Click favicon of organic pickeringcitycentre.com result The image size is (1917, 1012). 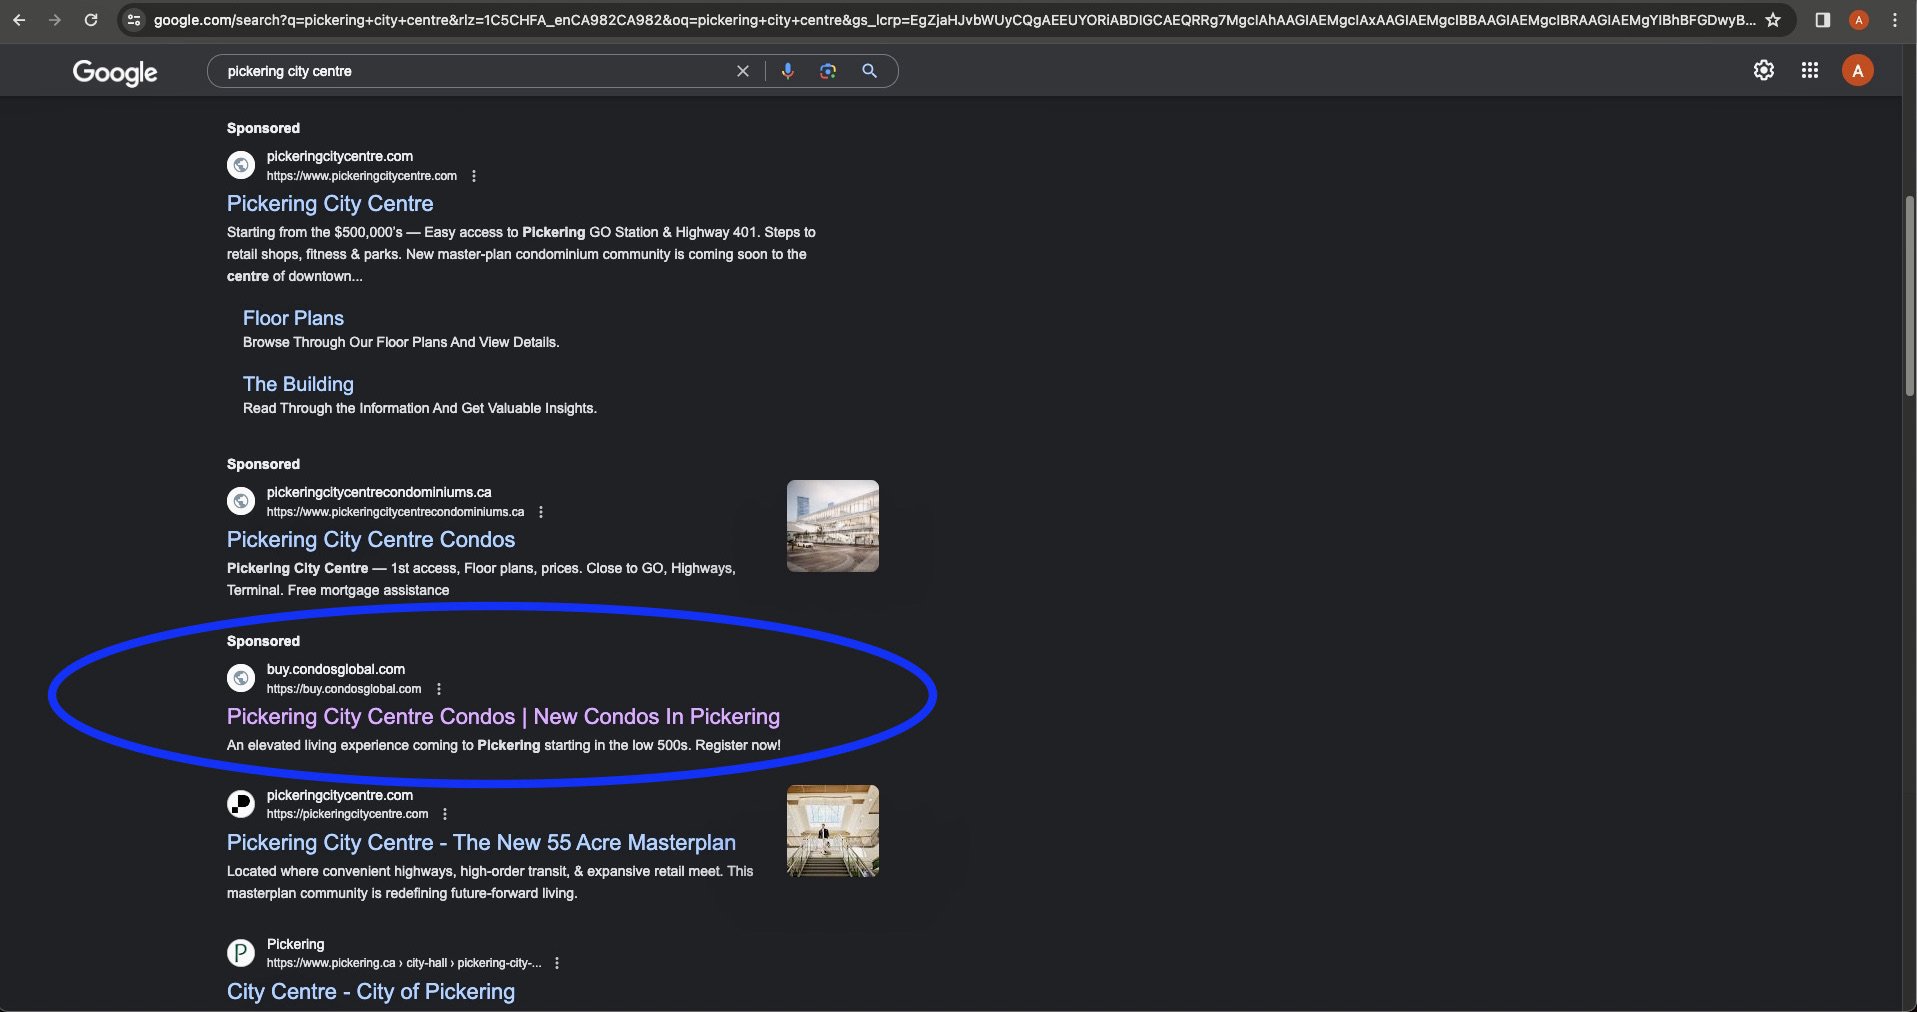point(241,804)
